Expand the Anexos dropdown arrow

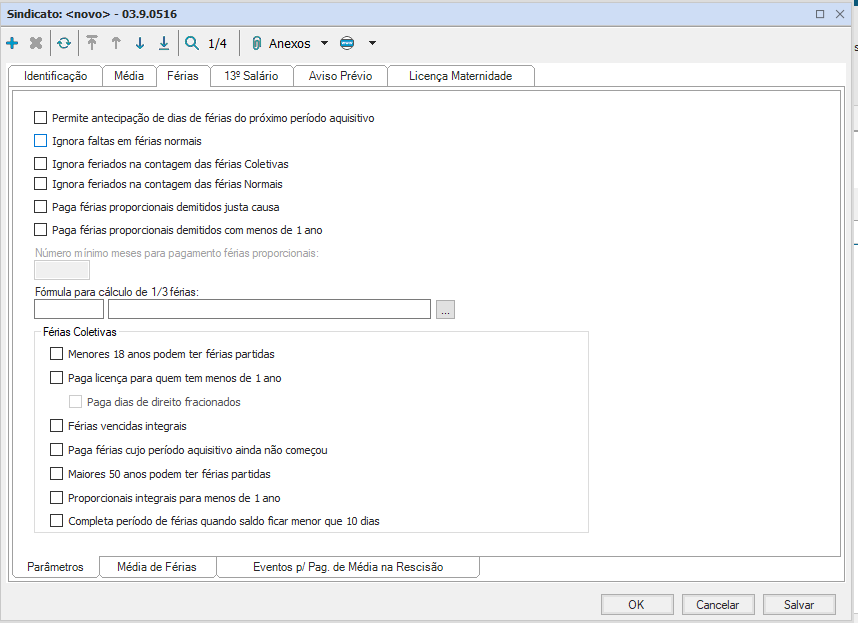tap(324, 43)
